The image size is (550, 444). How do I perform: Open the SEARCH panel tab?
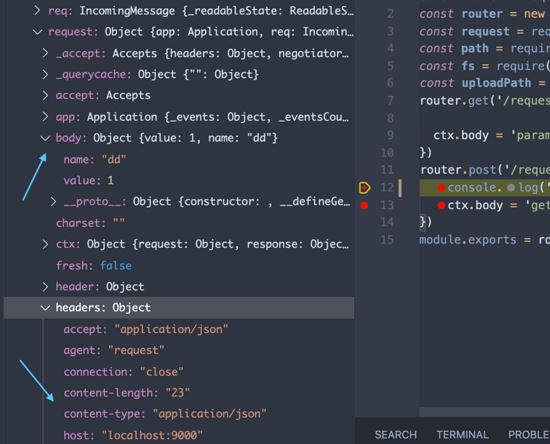click(395, 435)
